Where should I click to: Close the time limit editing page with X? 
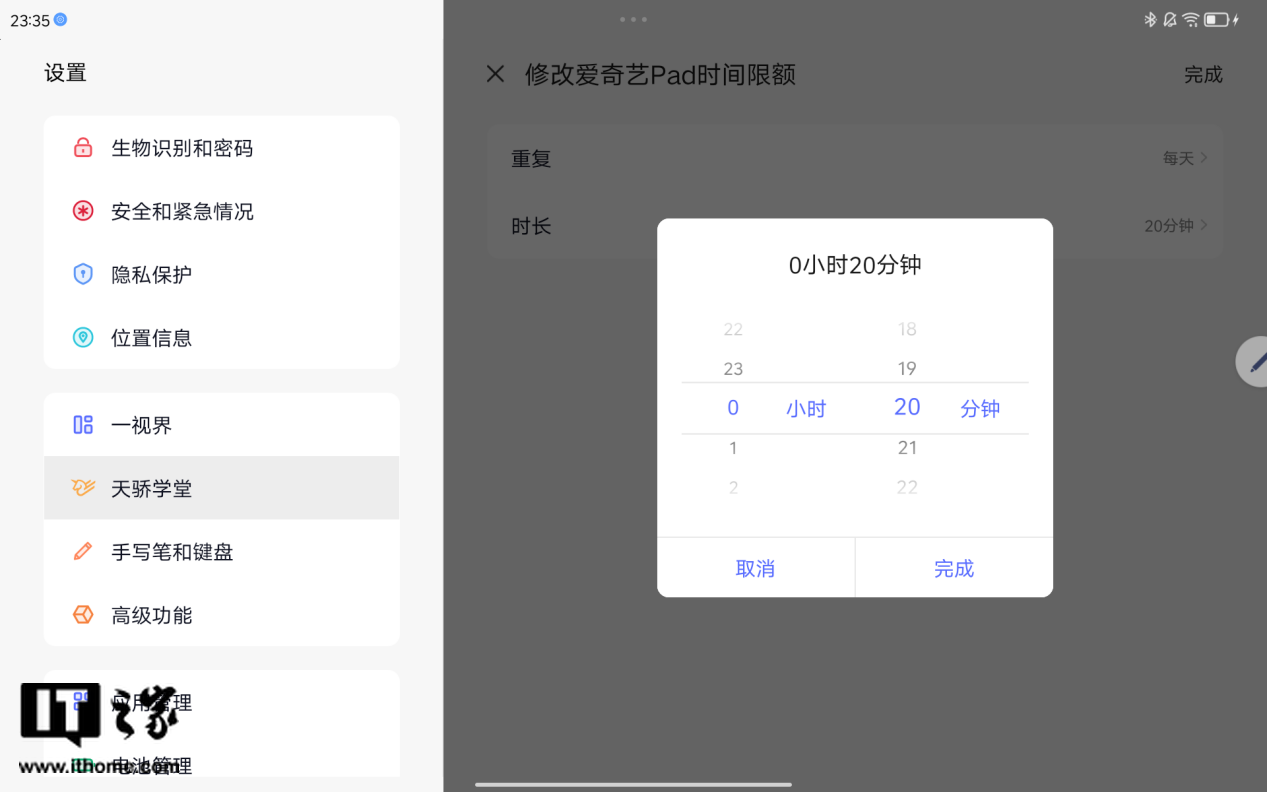click(495, 74)
